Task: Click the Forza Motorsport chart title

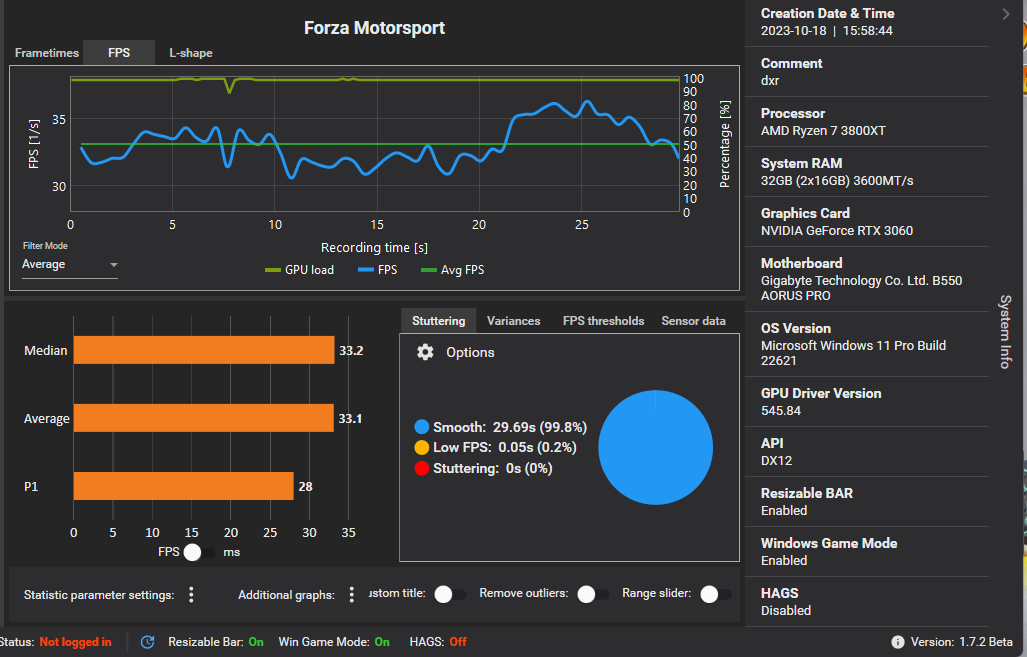Action: tap(374, 28)
